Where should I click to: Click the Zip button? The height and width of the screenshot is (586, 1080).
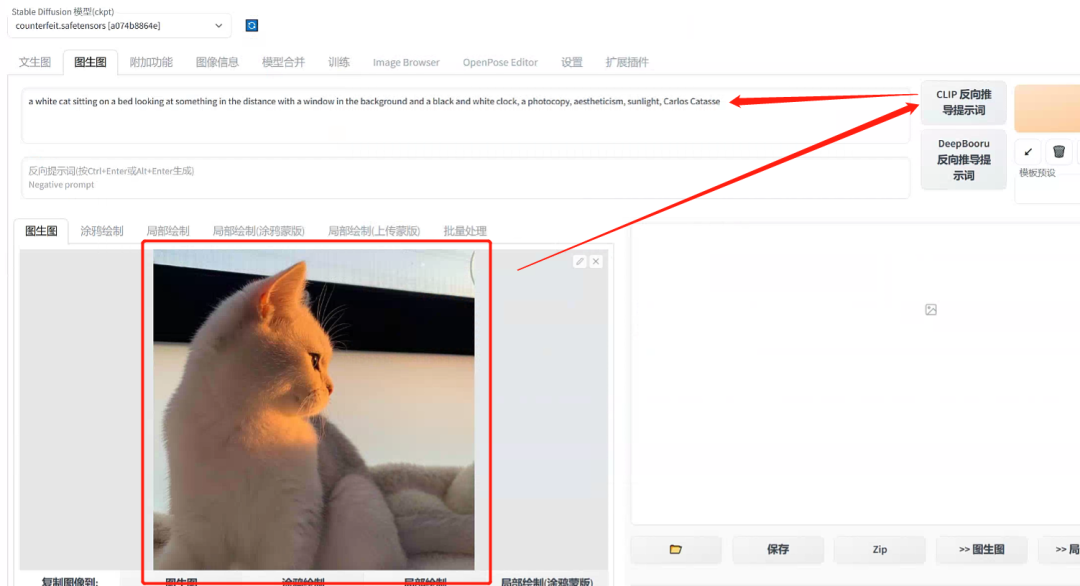(880, 550)
